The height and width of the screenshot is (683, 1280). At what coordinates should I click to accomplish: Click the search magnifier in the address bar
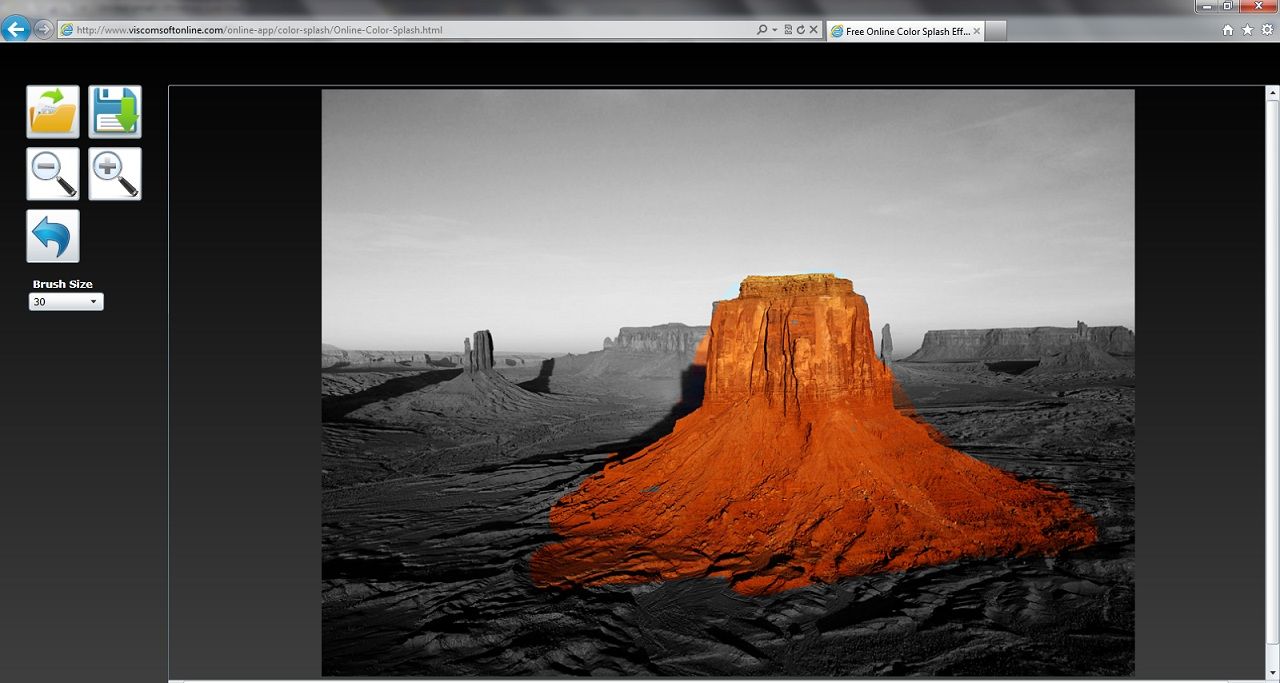763,30
